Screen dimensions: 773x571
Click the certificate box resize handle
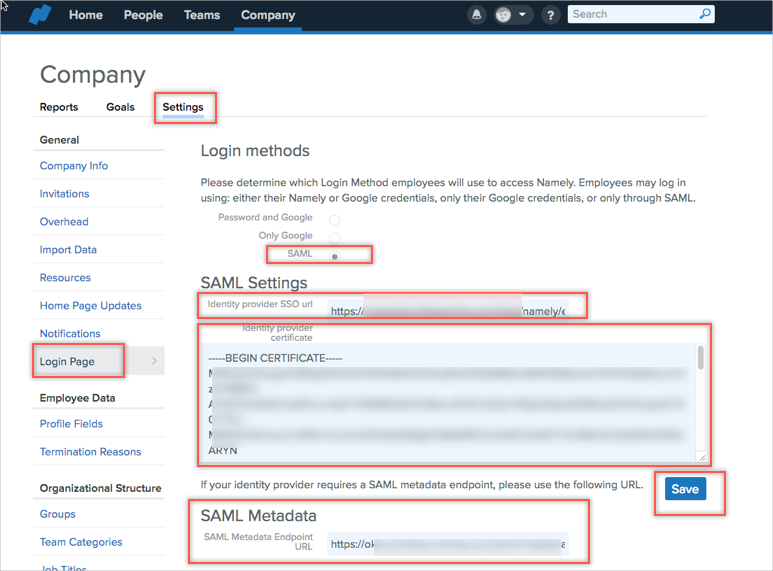tap(702, 457)
